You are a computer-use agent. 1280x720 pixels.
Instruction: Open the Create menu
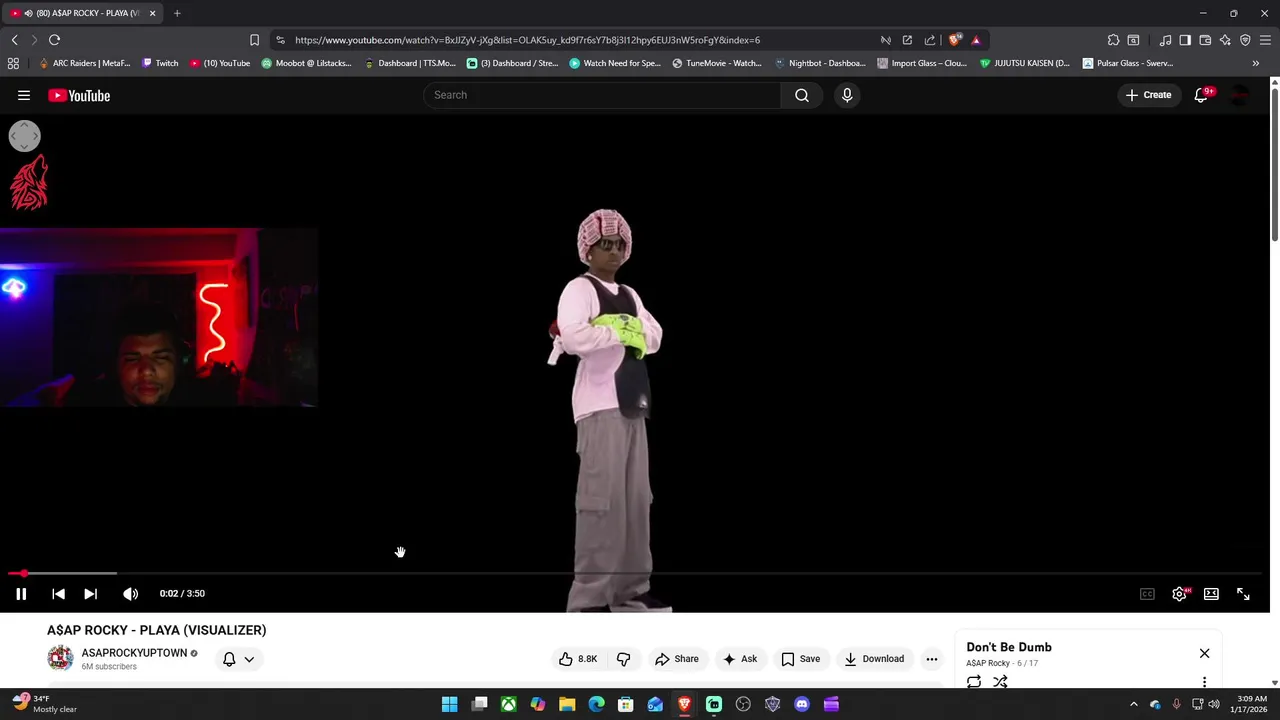1148,95
